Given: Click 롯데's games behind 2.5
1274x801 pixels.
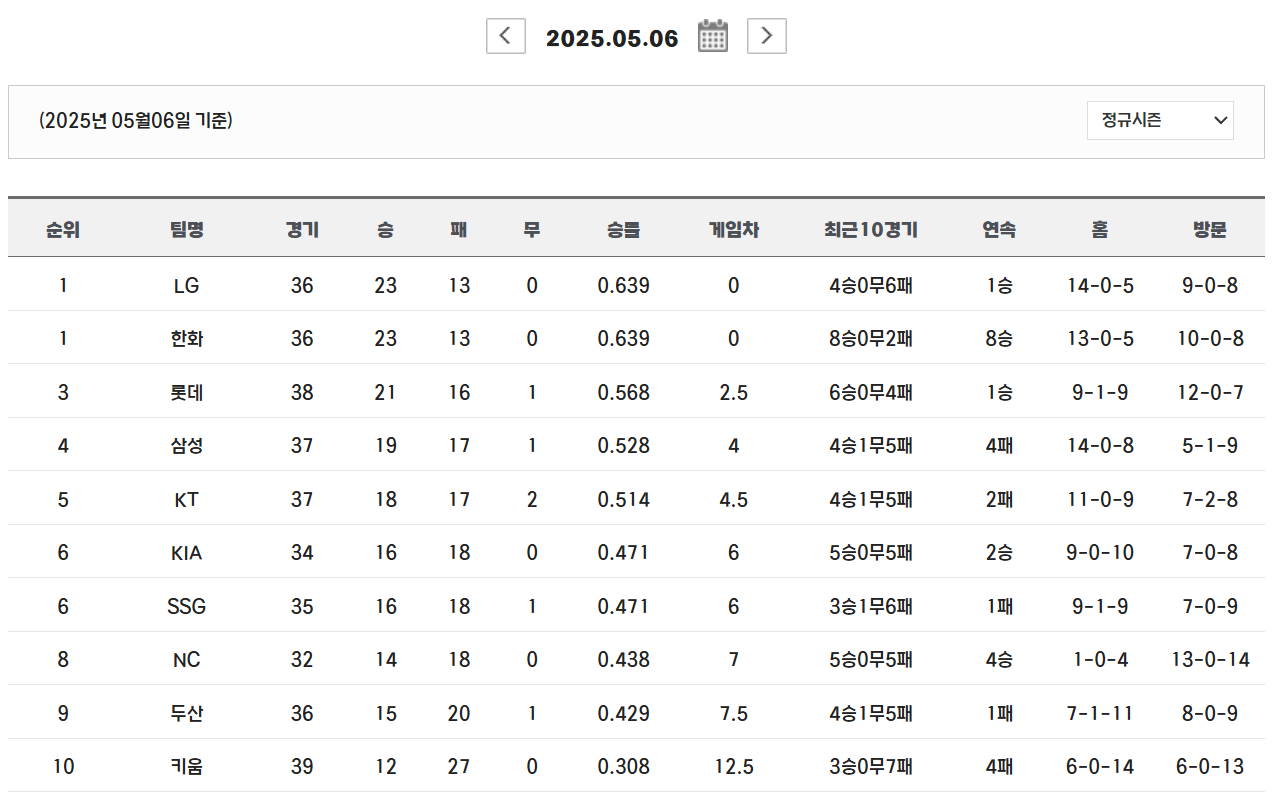Looking at the screenshot, I should point(734,393).
